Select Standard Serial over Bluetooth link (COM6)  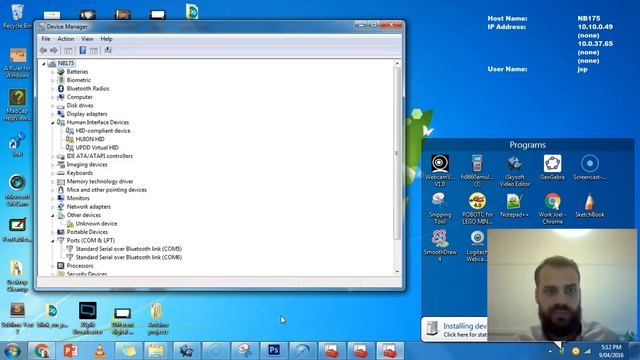click(x=129, y=258)
